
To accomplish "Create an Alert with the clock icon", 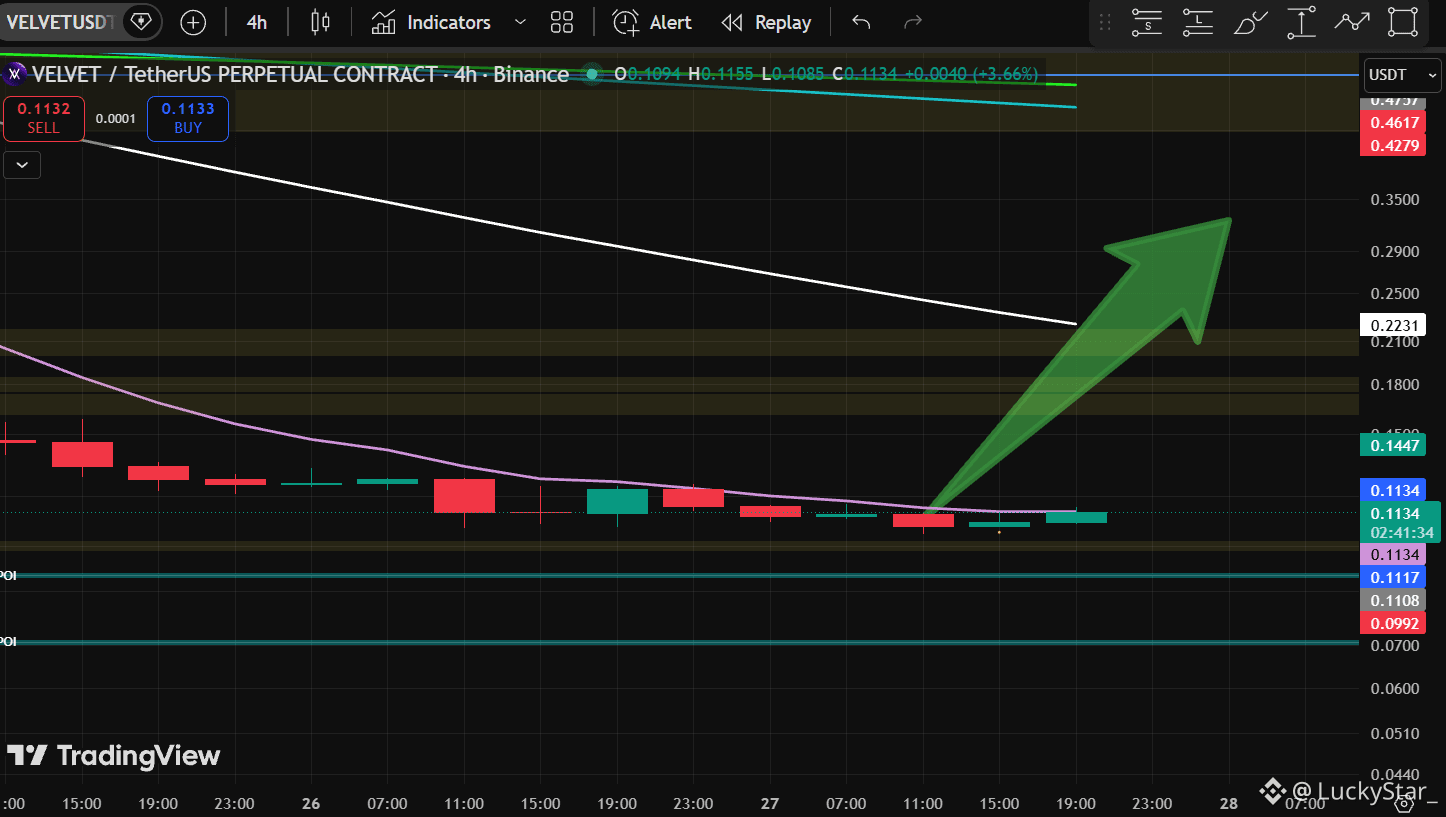I will click(x=652, y=22).
